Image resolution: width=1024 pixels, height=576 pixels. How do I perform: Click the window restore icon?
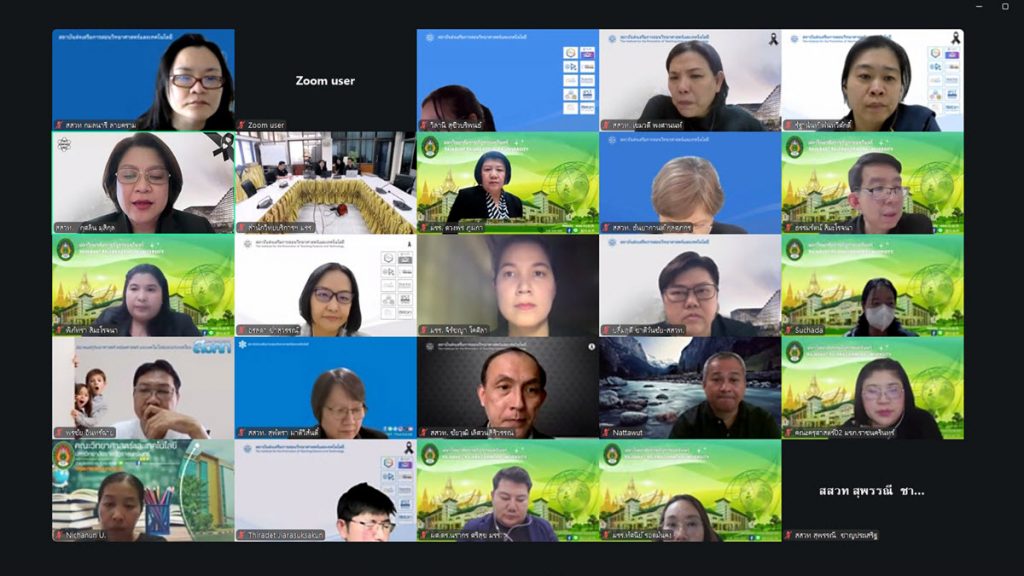(1004, 6)
